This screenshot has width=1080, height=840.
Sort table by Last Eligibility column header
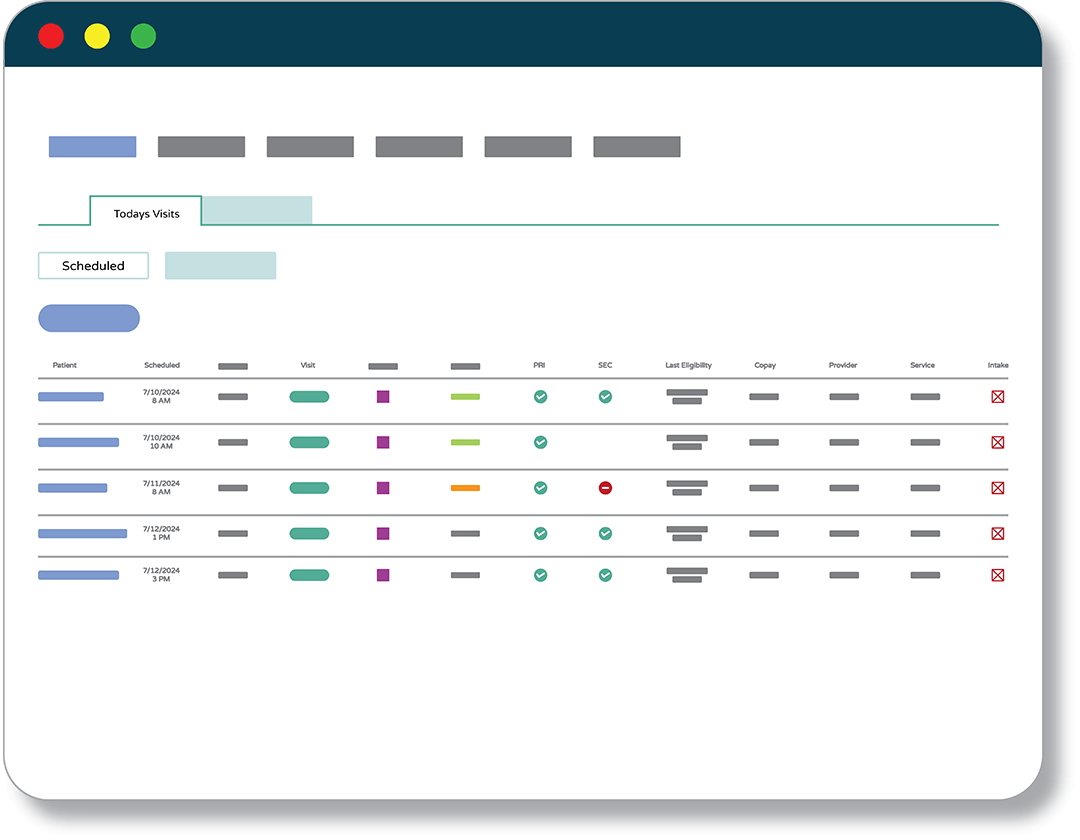688,365
